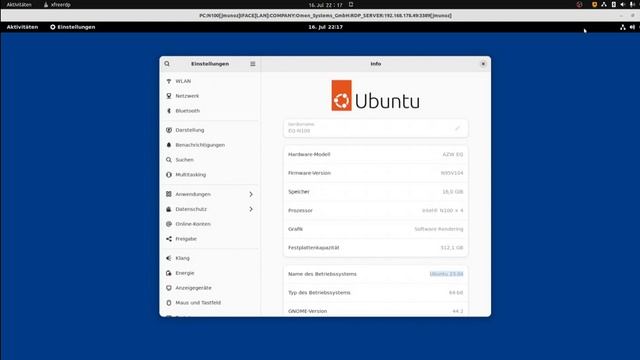
Task: Select Multitasking in the sidebar
Action: pyautogui.click(x=210, y=175)
